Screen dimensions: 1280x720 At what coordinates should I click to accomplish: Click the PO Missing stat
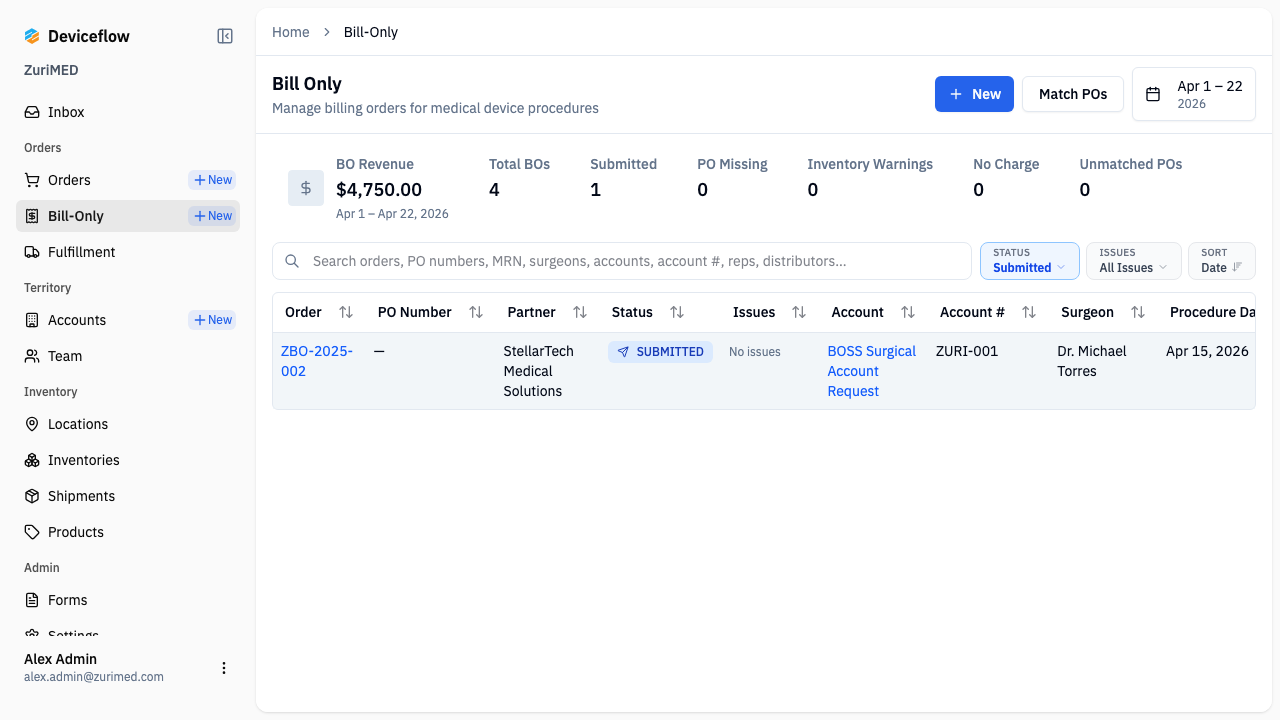click(x=732, y=177)
